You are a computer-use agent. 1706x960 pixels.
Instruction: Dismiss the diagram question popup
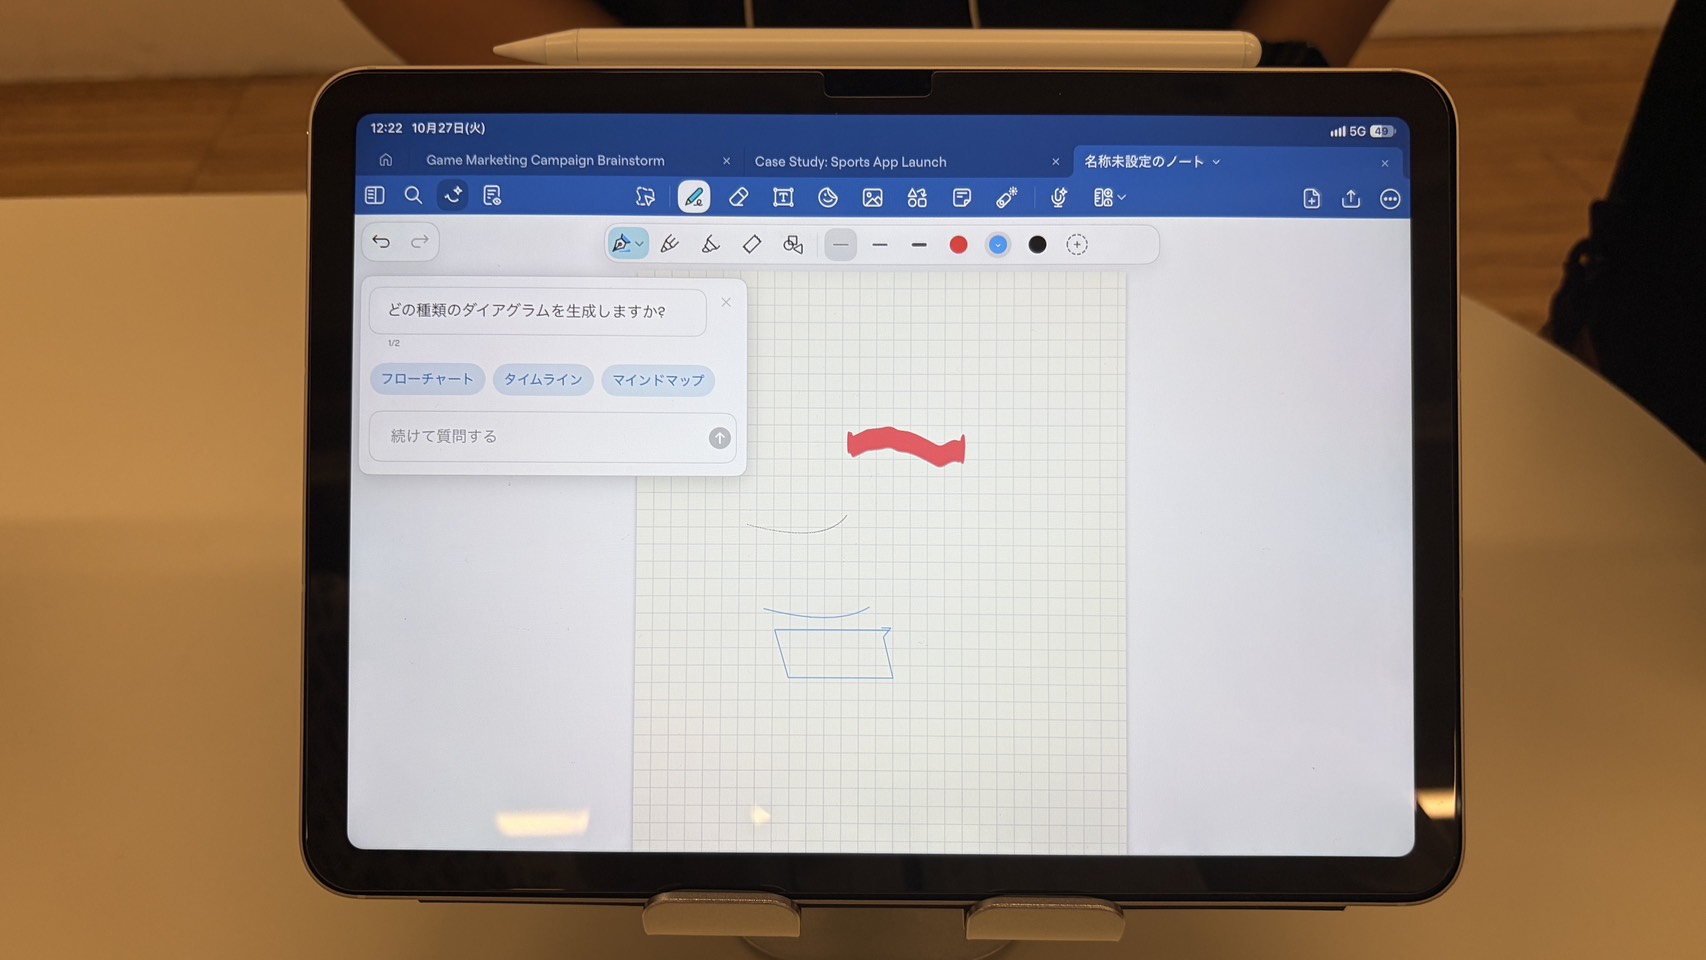pos(726,302)
